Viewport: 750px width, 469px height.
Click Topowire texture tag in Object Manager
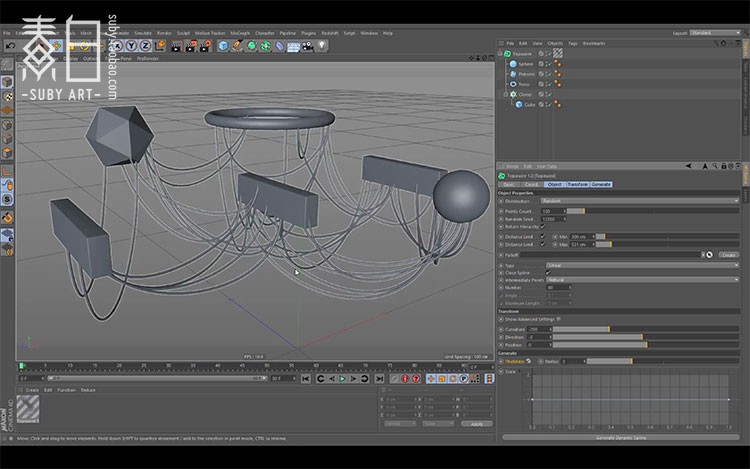pyautogui.click(x=558, y=53)
